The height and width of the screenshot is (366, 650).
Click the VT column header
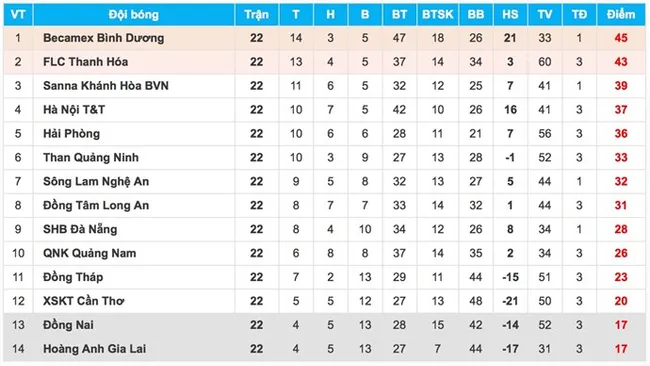[x=18, y=15]
